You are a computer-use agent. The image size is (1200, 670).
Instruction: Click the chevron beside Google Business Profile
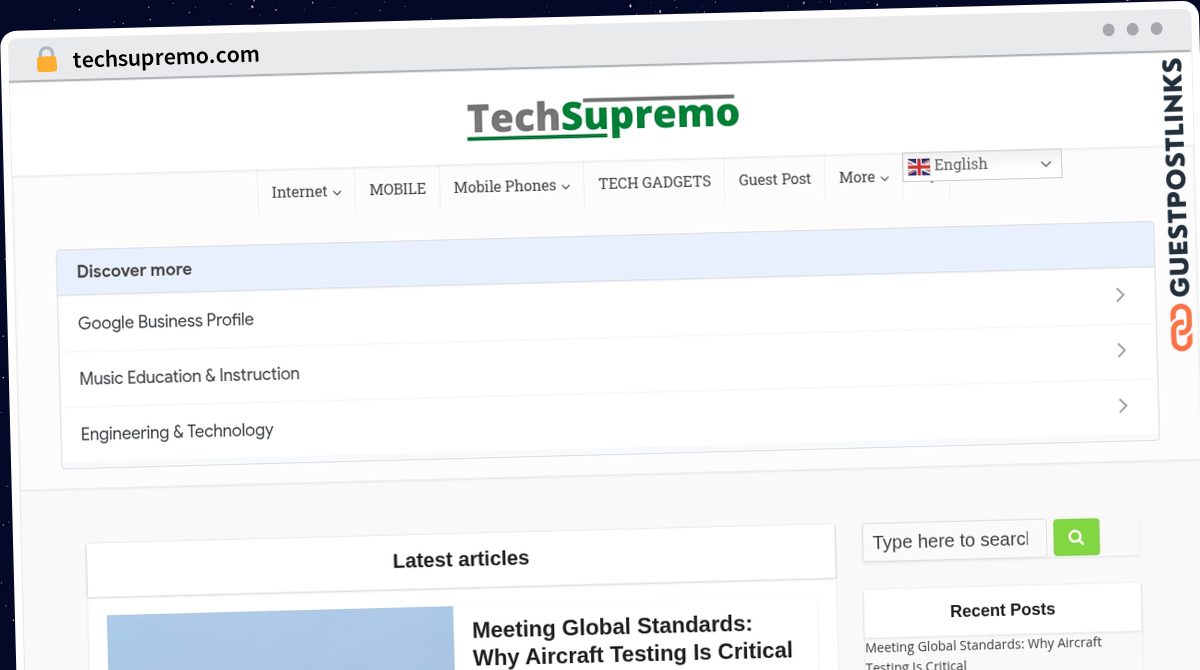(1120, 295)
